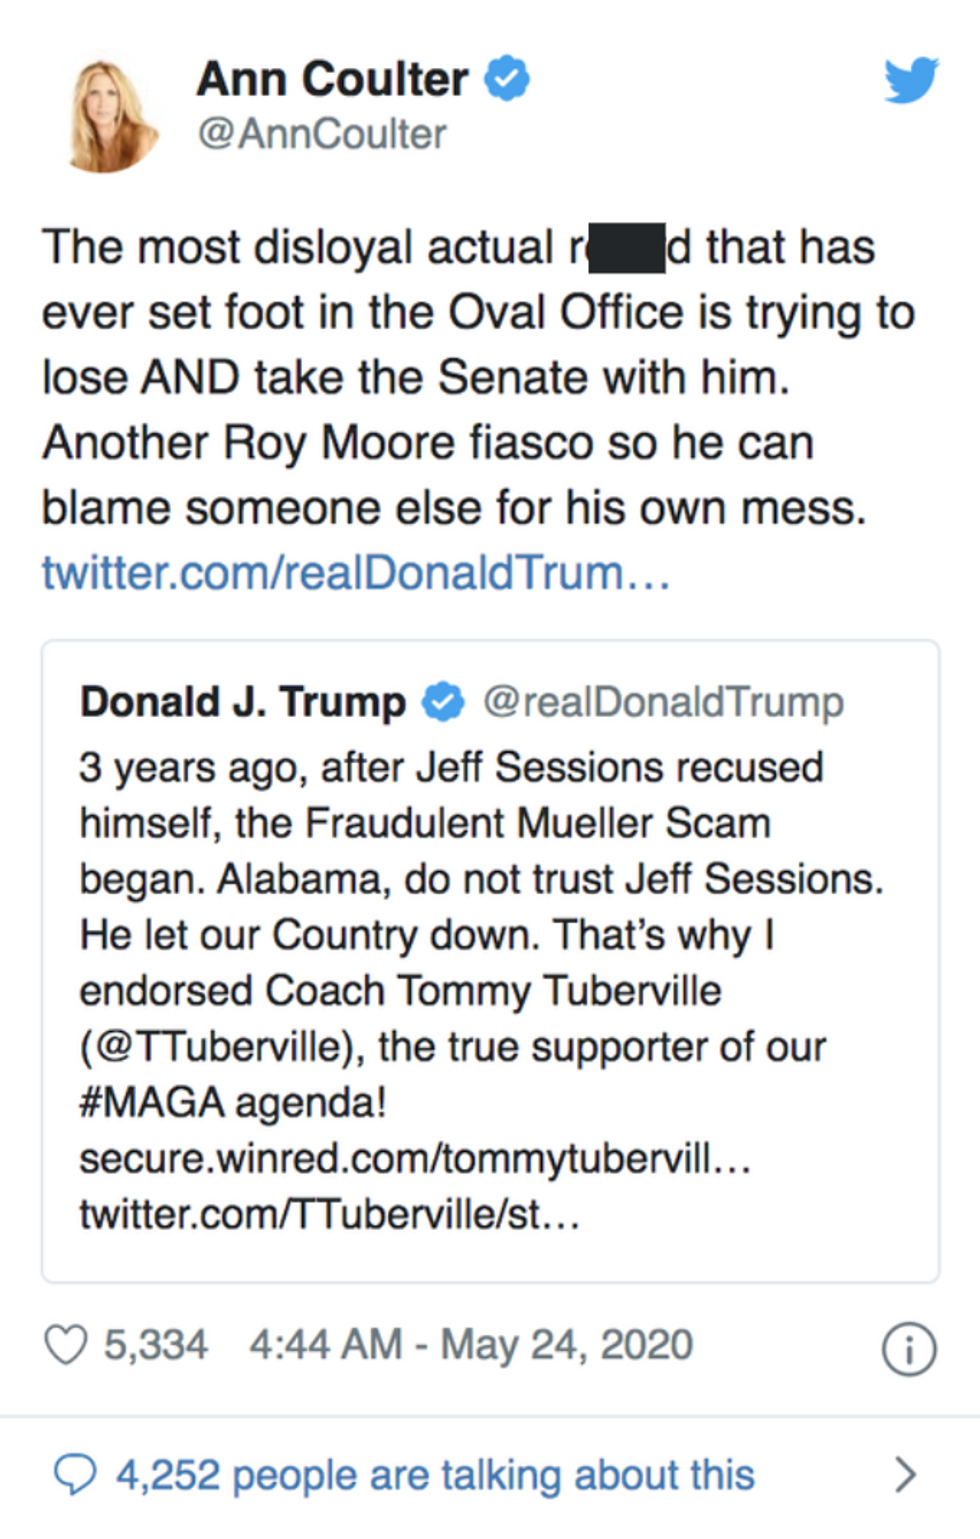The image size is (980, 1539).
Task: Open Ann Coulter's profile picture
Action: (x=109, y=113)
